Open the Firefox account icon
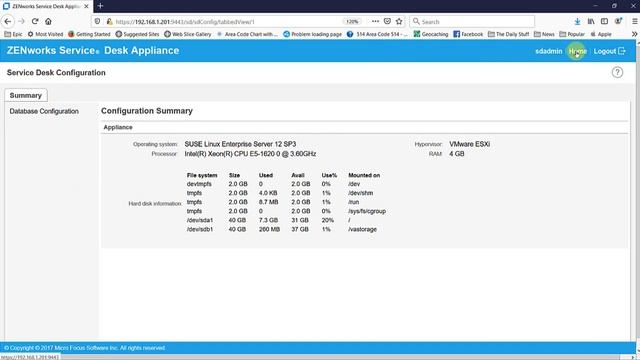Viewport: 640px width, 360px height. [618, 21]
